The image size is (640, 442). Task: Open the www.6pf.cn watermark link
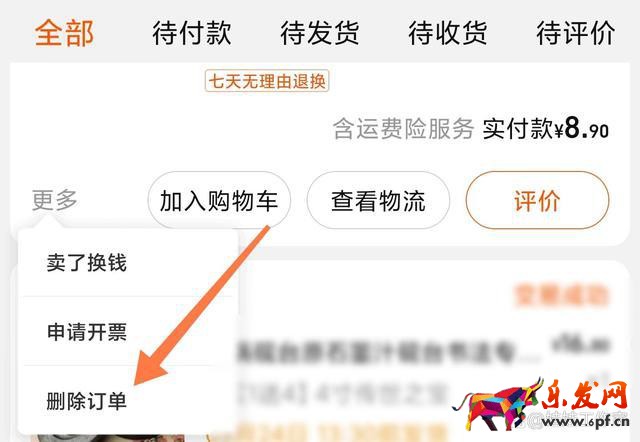tap(585, 422)
